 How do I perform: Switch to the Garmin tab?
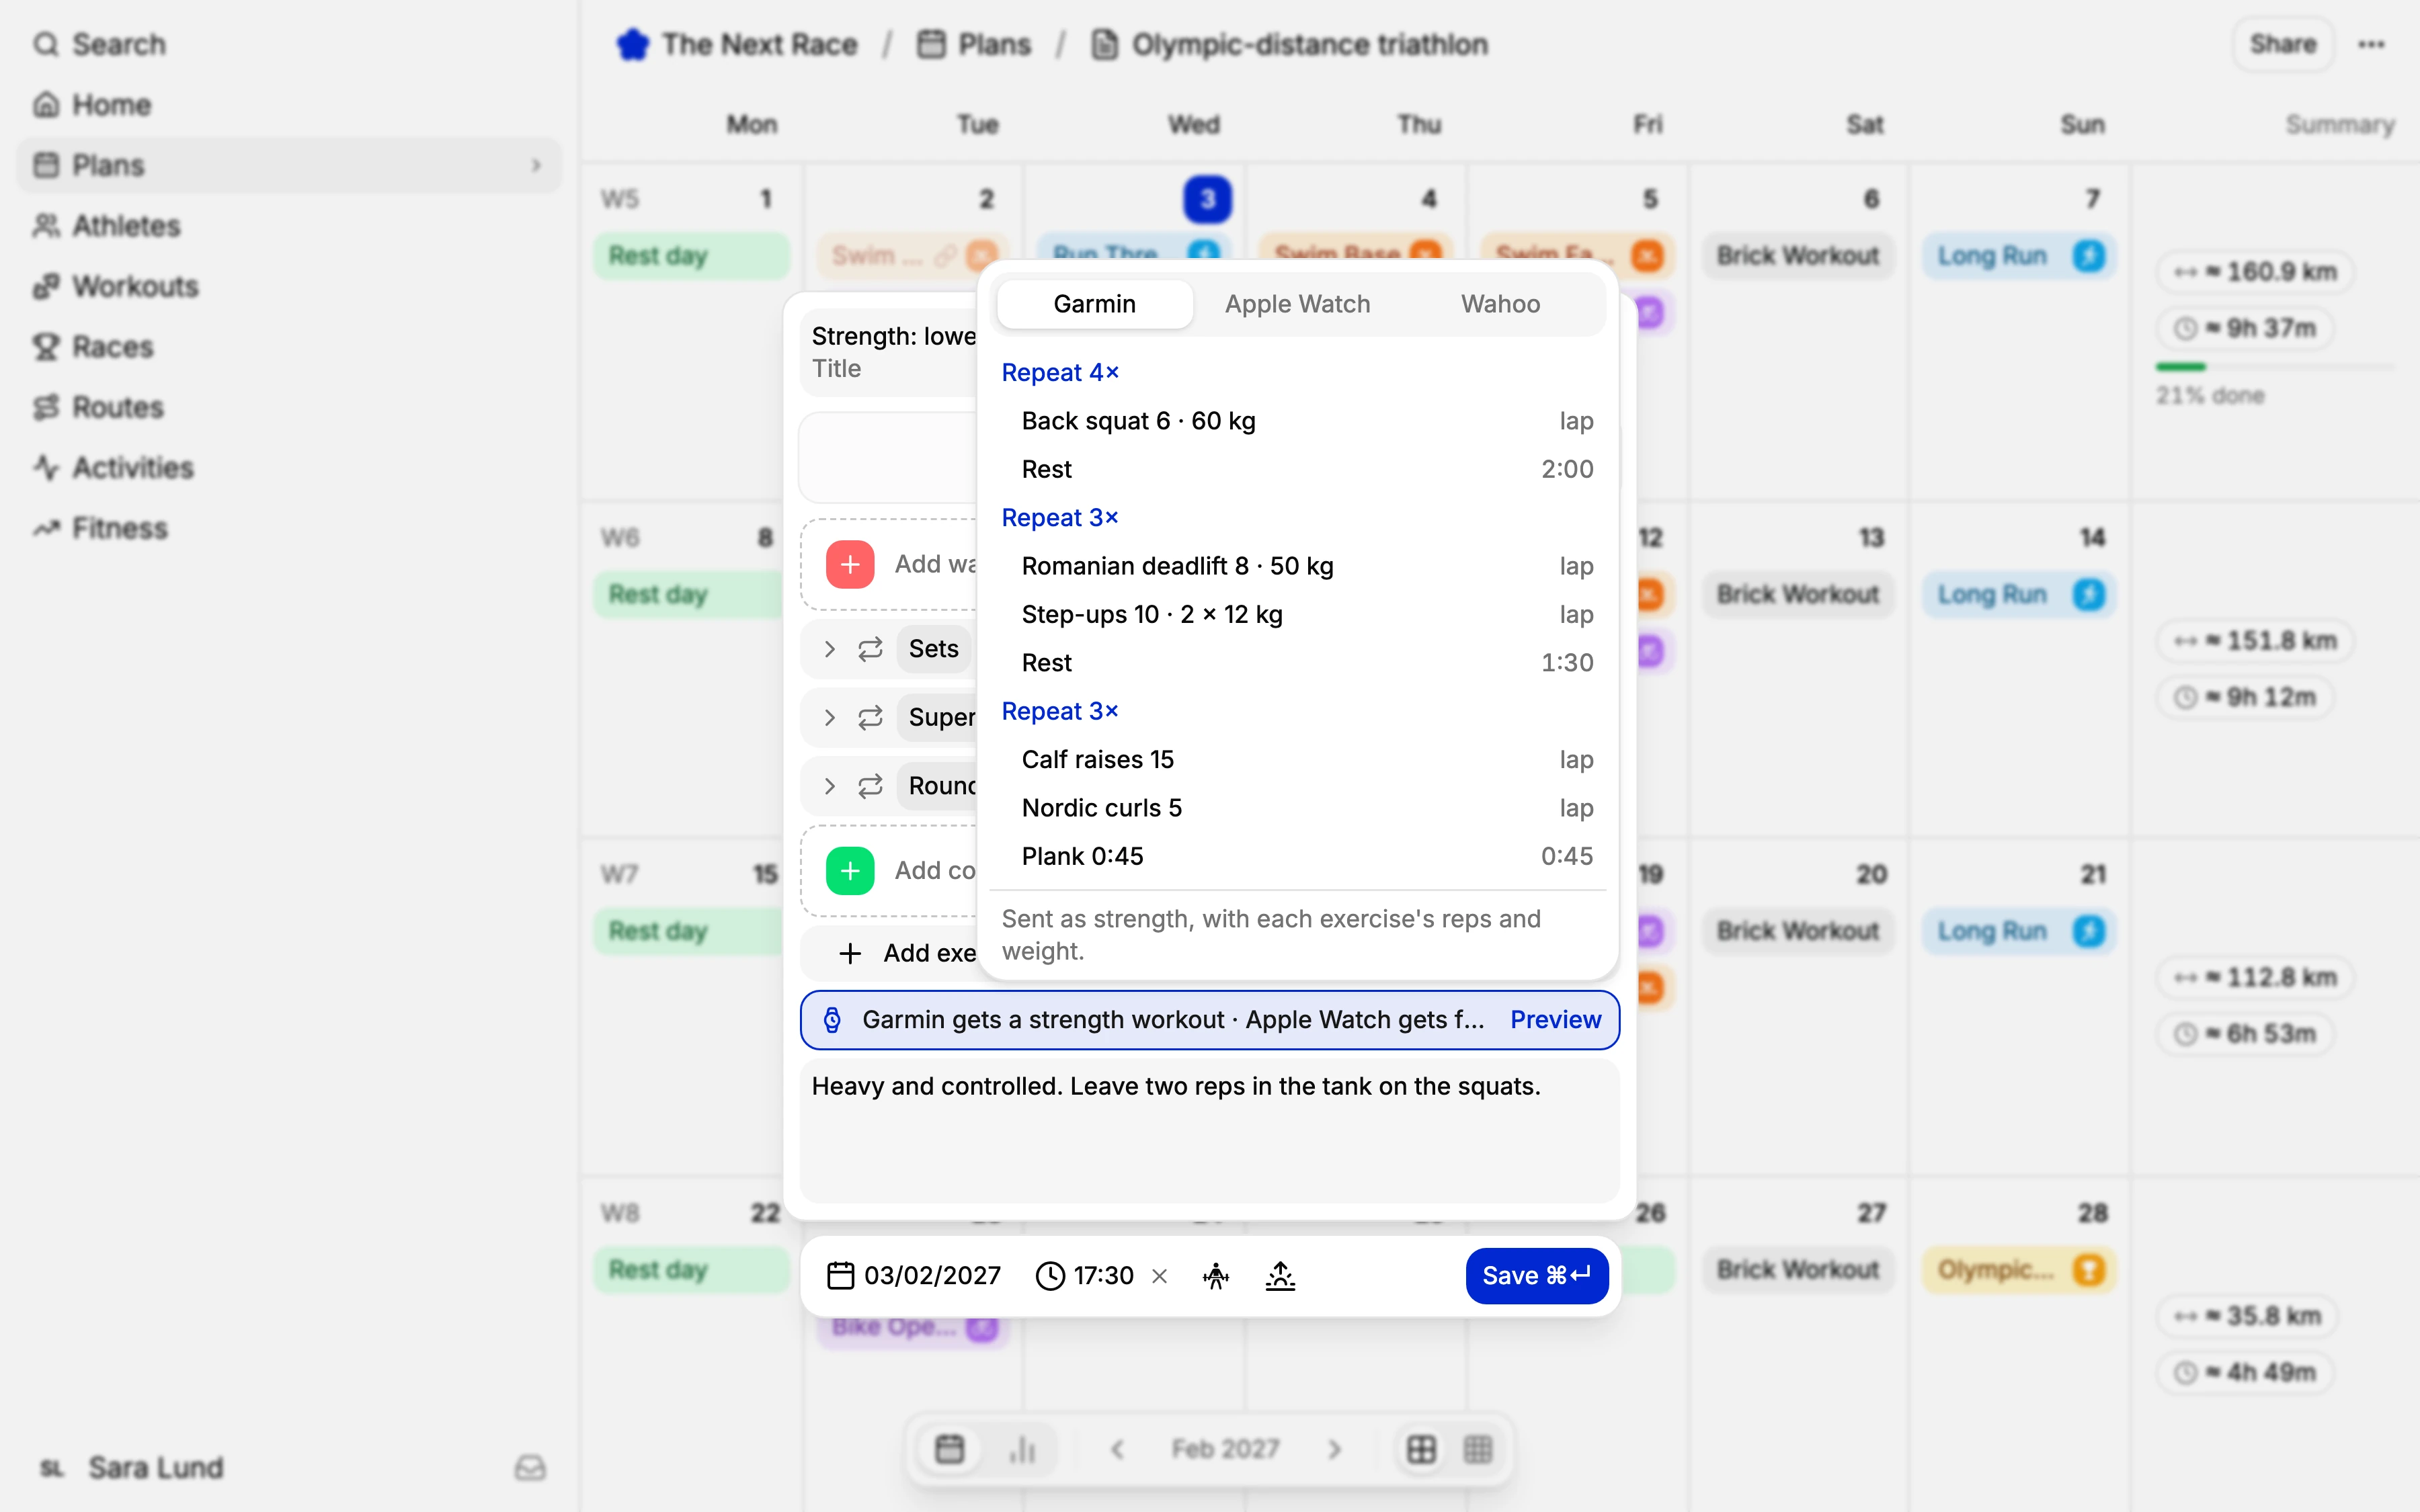click(1094, 304)
